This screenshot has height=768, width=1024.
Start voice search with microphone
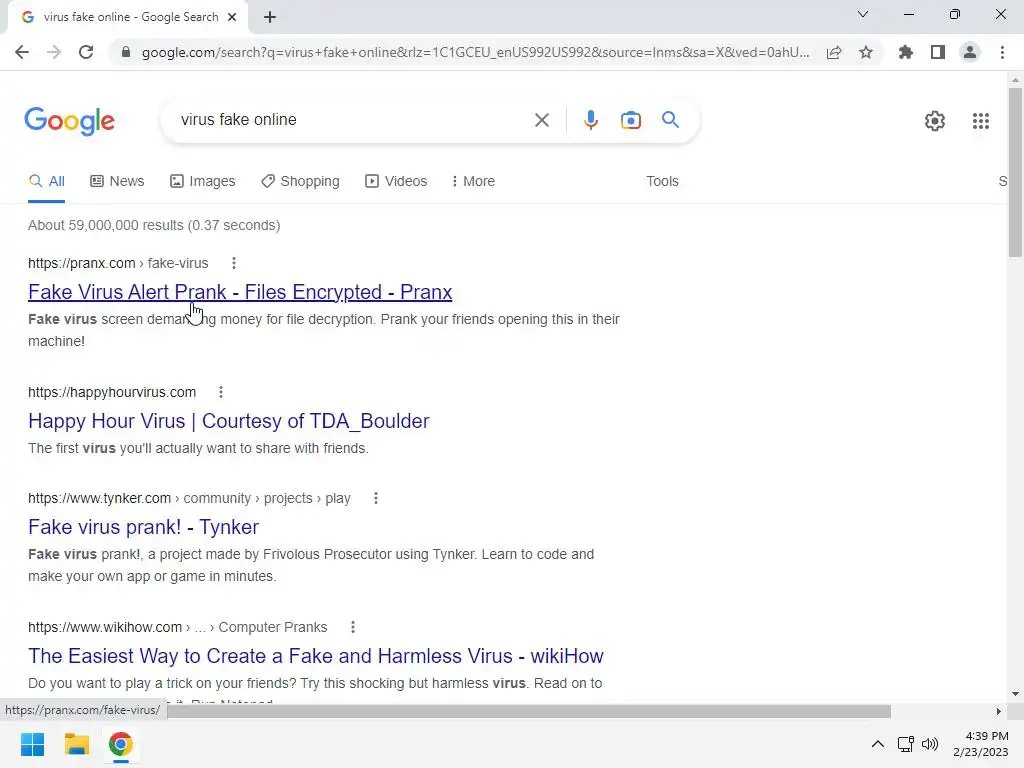[591, 120]
